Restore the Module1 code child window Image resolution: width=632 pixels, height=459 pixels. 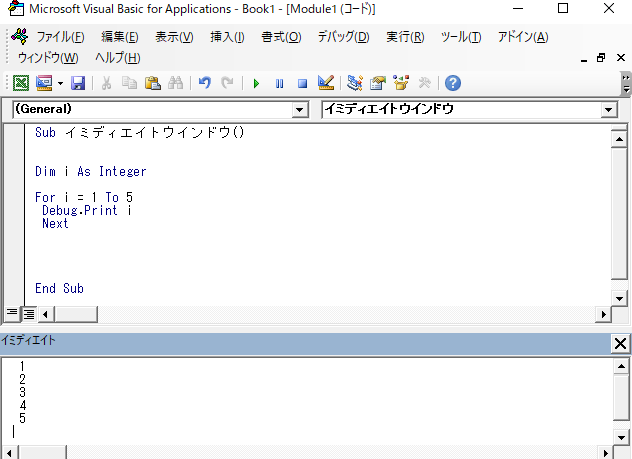[x=601, y=58]
